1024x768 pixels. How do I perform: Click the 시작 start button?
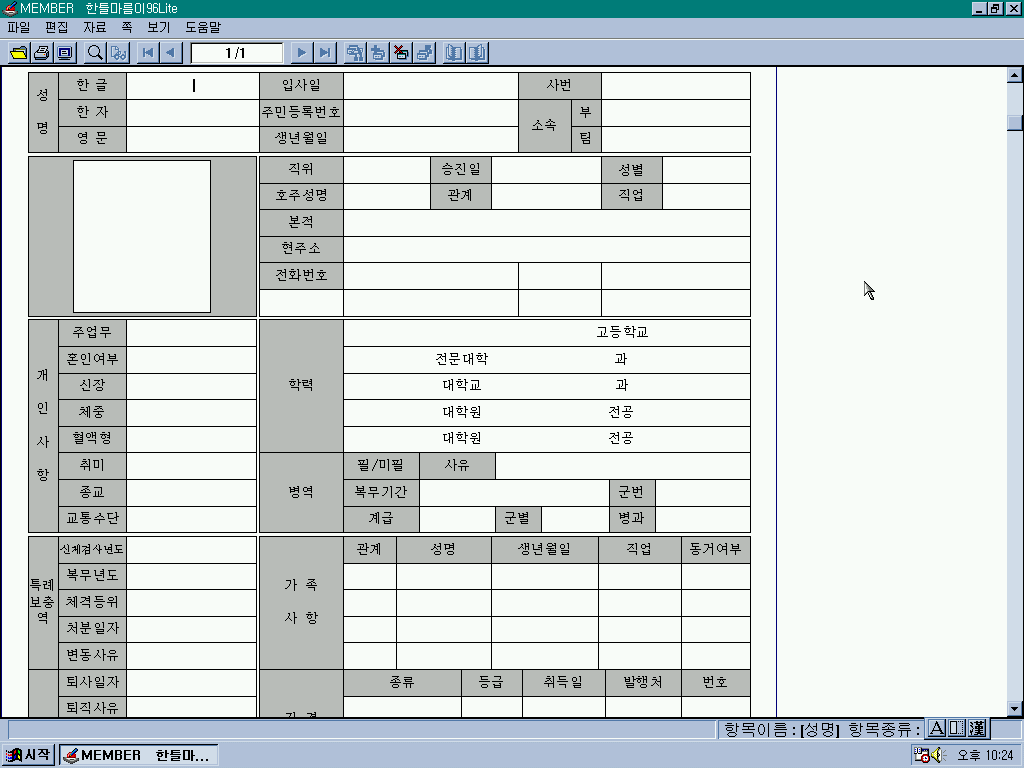coord(28,755)
